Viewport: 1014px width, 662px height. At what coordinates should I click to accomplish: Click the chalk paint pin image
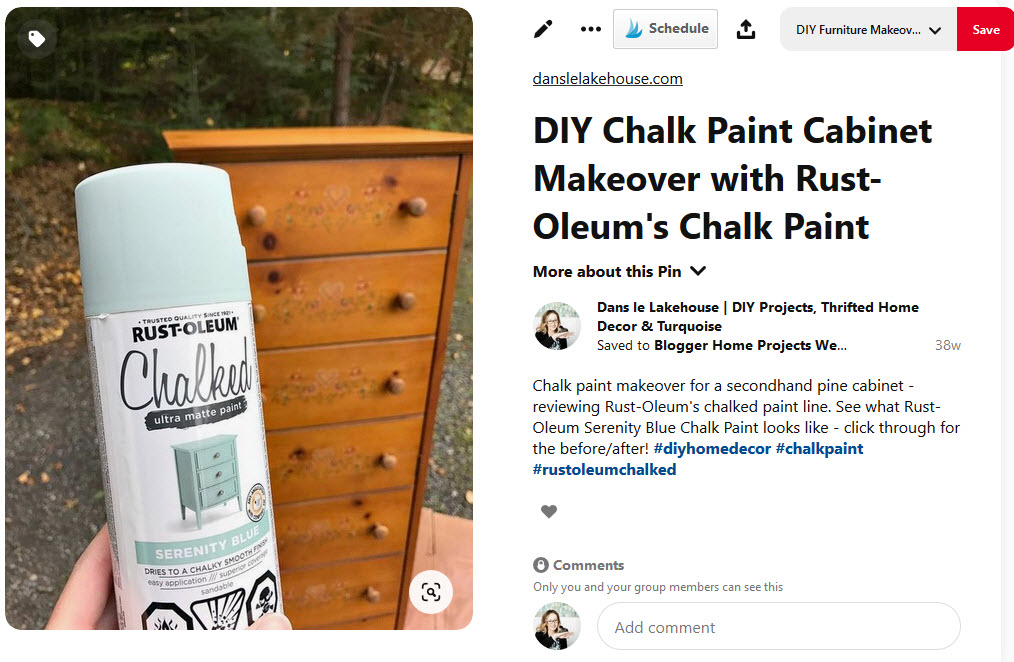(239, 318)
